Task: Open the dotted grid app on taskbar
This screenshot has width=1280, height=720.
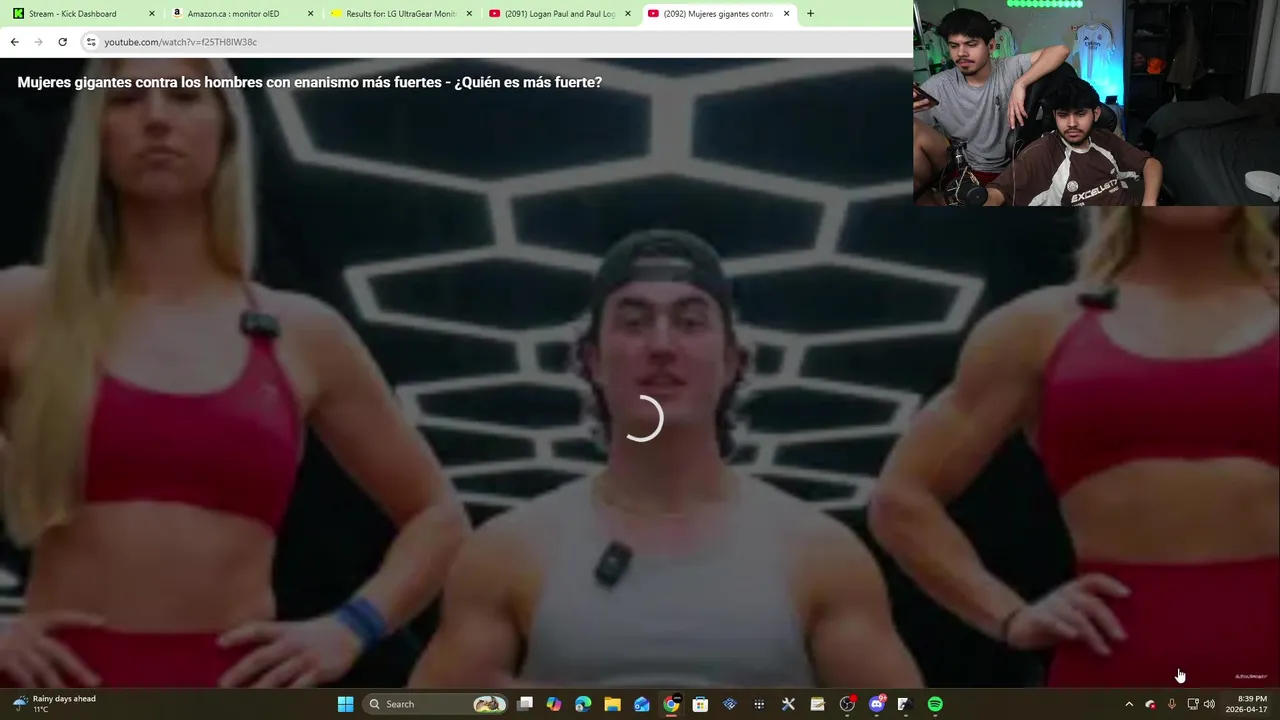Action: [759, 704]
